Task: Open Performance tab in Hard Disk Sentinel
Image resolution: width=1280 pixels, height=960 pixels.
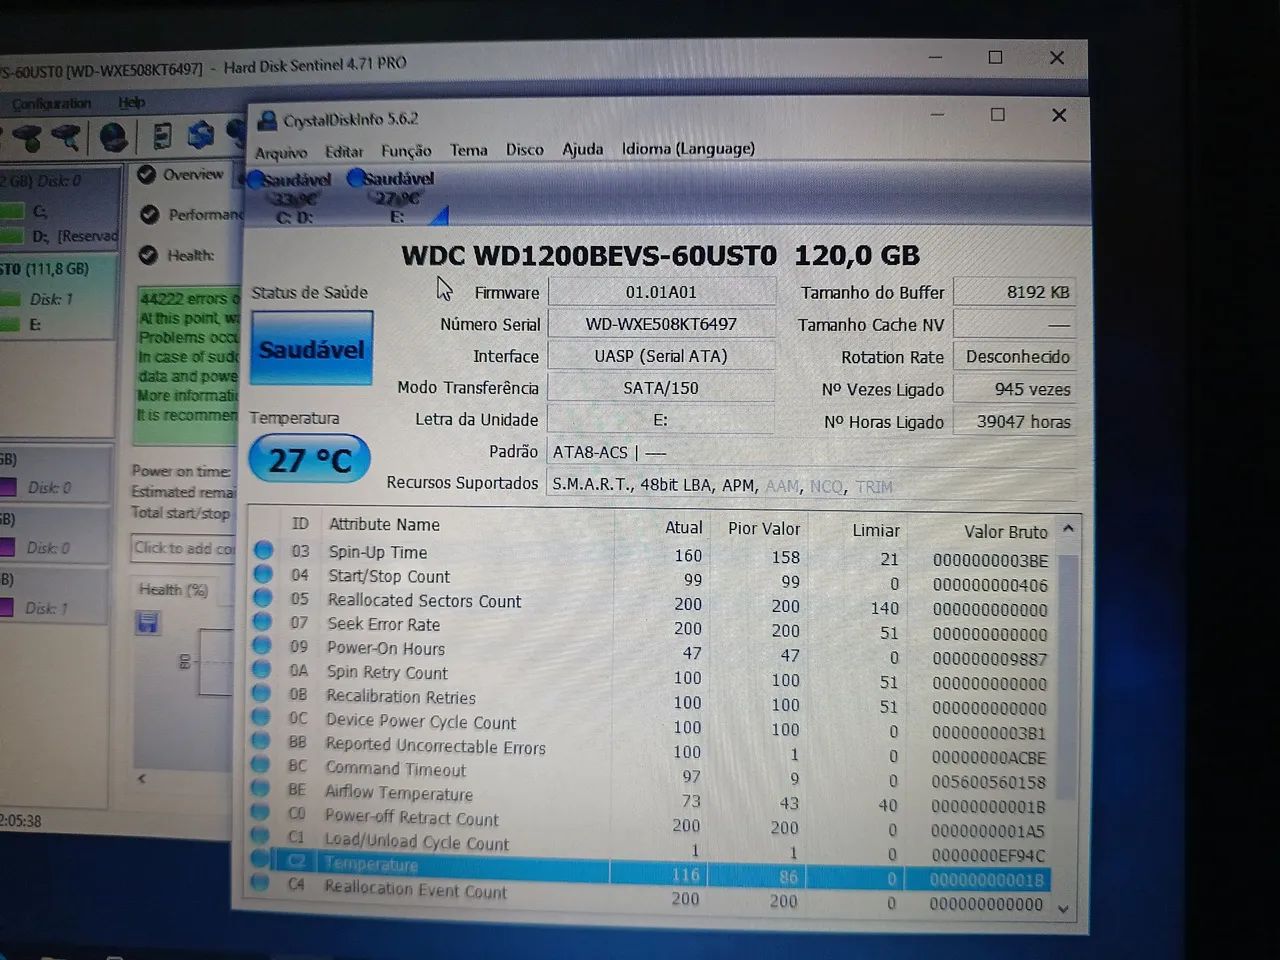Action: pyautogui.click(x=190, y=214)
